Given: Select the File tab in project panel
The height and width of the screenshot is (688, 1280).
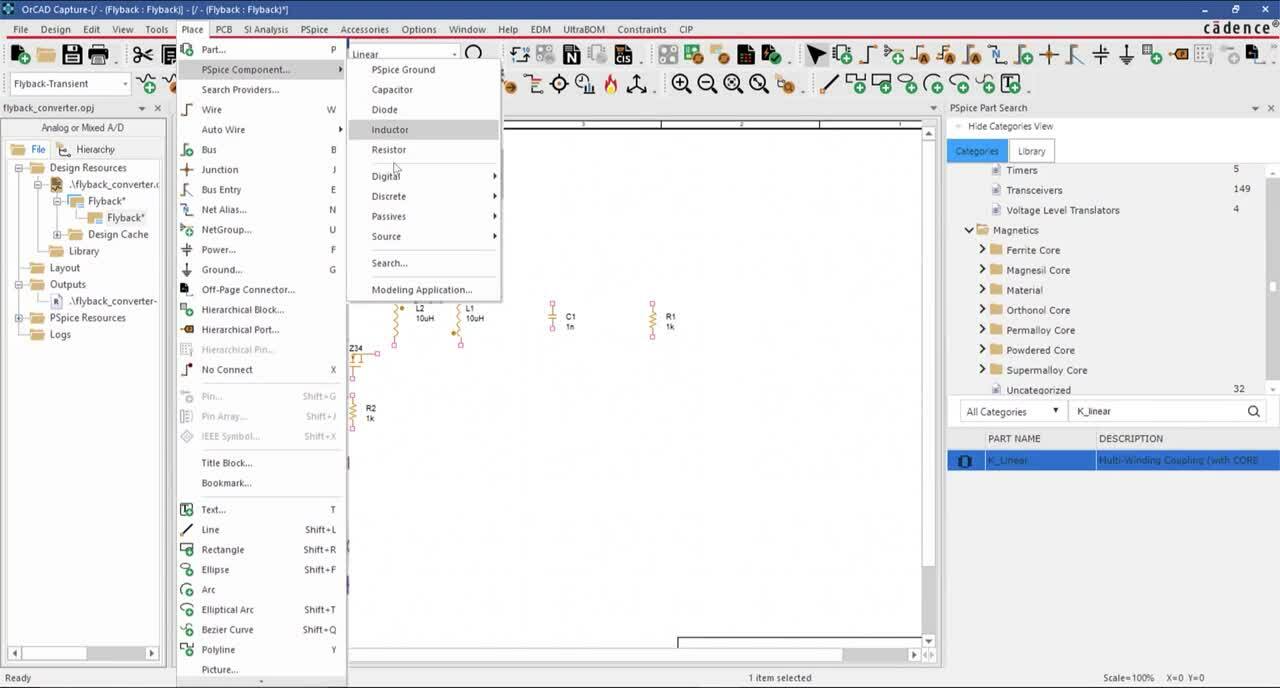Looking at the screenshot, I should [29, 149].
